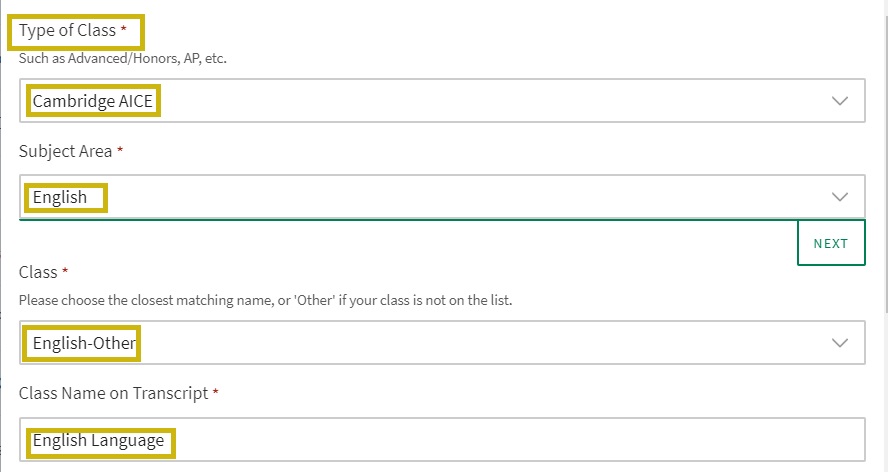
Task: Click the Subject Area dropdown chevron
Action: pos(840,197)
